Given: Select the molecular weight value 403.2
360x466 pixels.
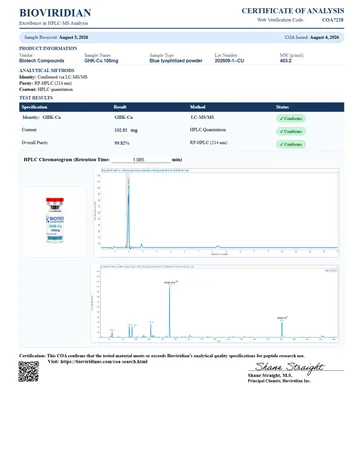Looking at the screenshot, I should point(285,61).
